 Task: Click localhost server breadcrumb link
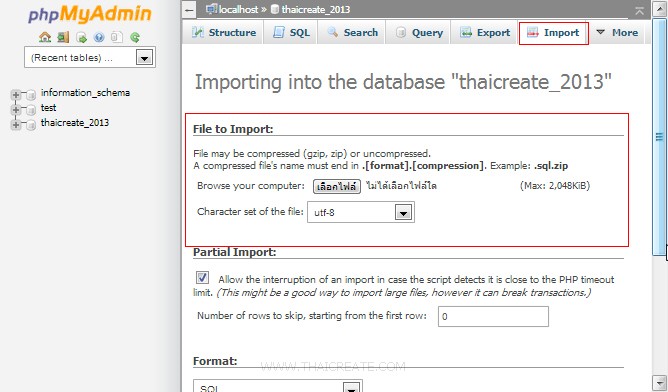(238, 9)
